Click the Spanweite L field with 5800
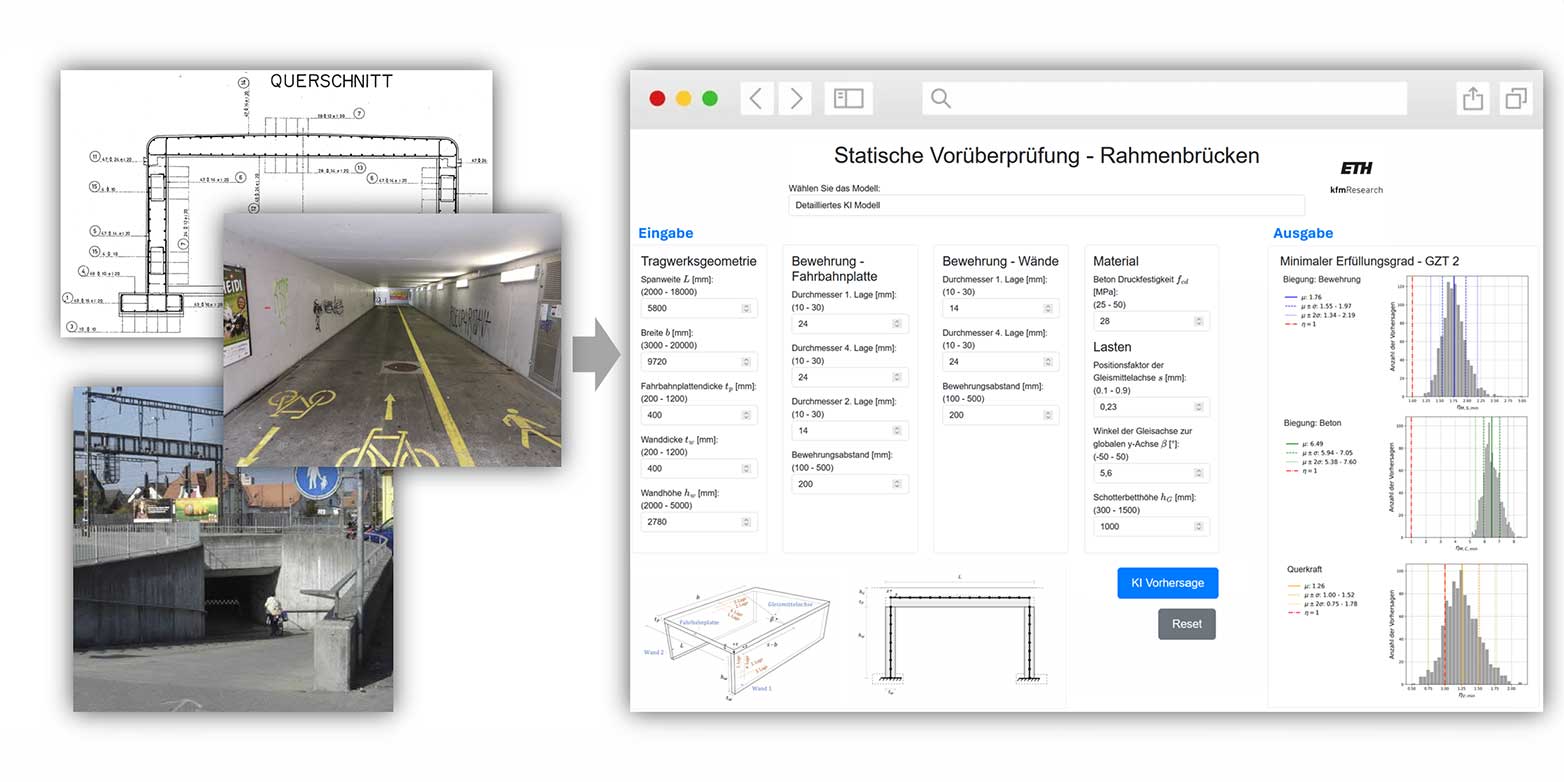The width and height of the screenshot is (1564, 782). pos(699,309)
